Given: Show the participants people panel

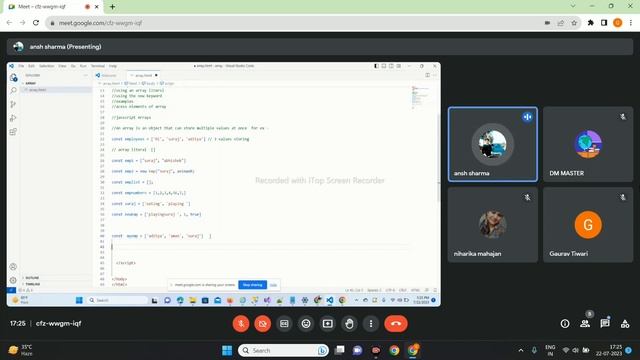Looking at the screenshot, I should 585,324.
